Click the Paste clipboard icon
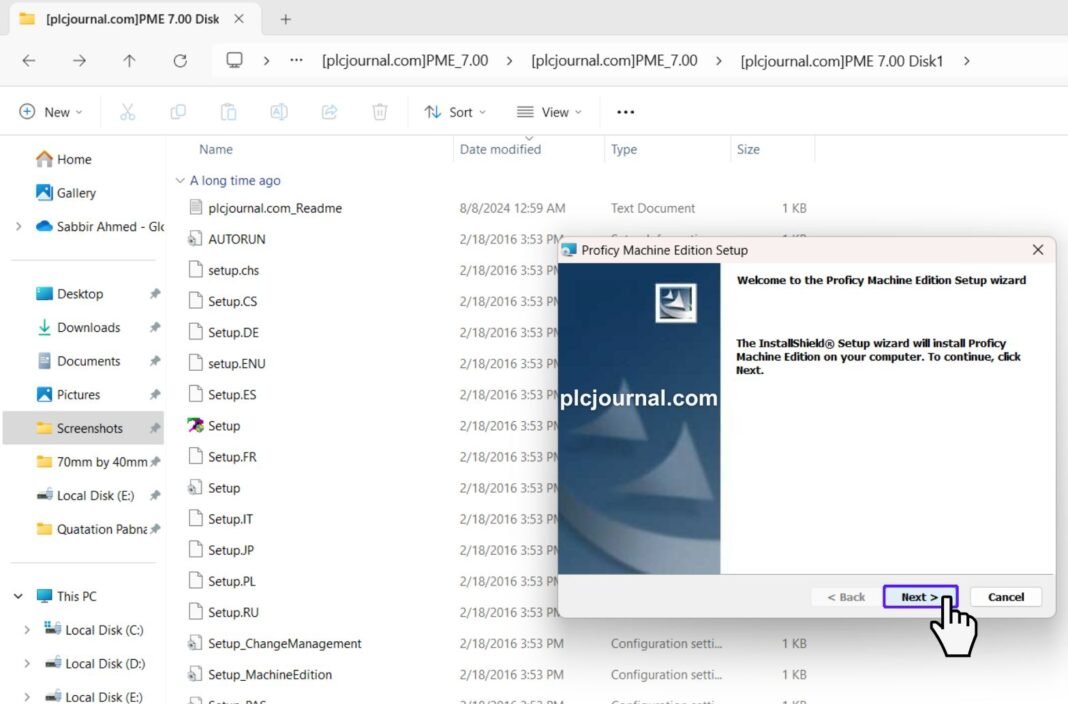 click(x=228, y=112)
